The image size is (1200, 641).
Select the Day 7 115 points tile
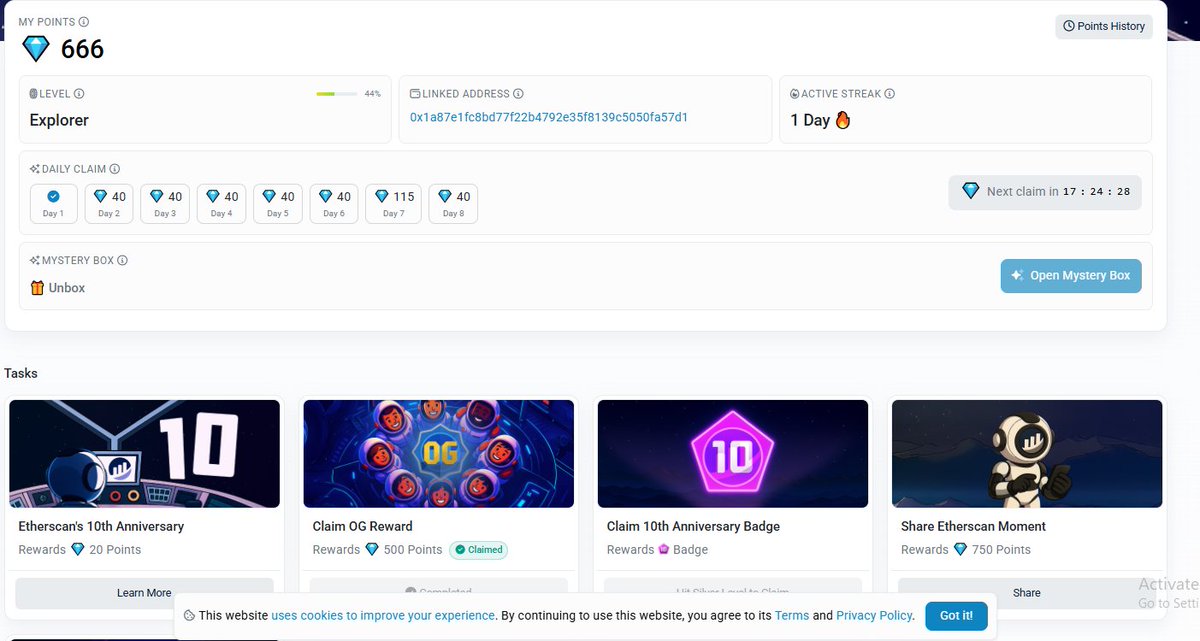393,204
